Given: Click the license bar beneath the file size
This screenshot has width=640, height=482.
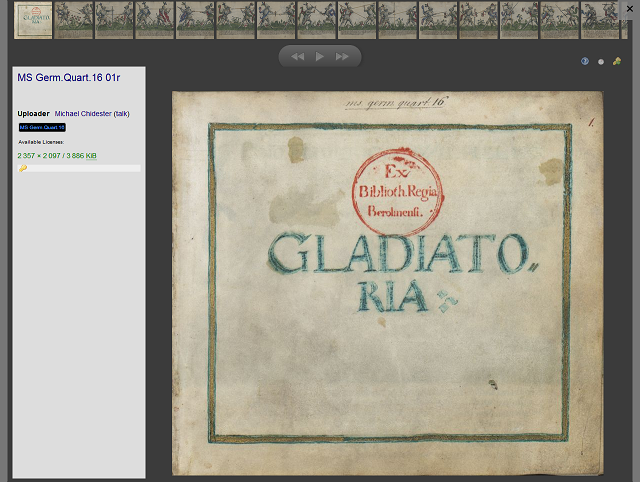Looking at the screenshot, I should tap(80, 169).
